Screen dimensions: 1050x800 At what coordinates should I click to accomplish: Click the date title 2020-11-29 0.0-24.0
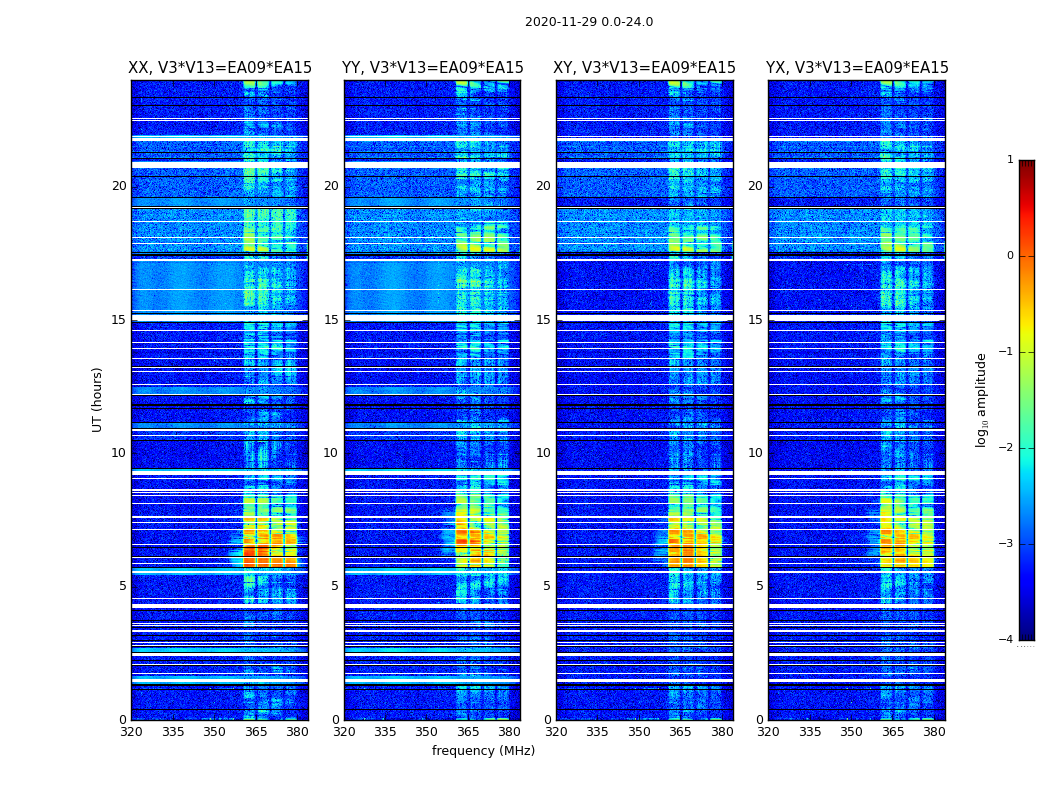click(589, 22)
